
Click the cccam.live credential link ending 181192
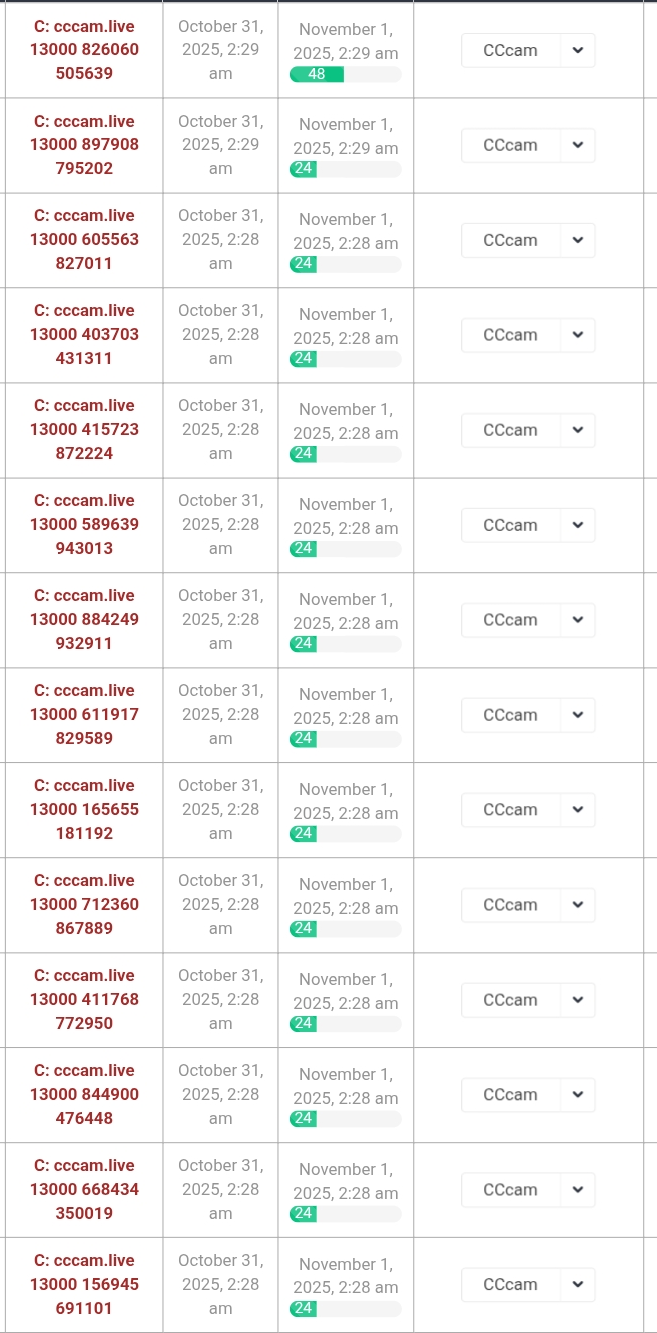[83, 809]
